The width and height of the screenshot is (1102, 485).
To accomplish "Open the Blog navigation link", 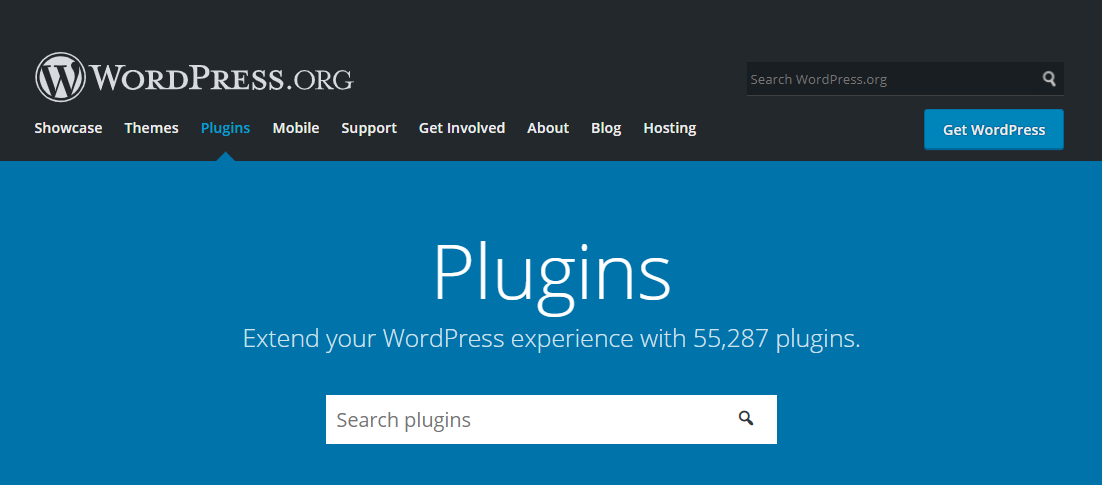I will coord(606,128).
